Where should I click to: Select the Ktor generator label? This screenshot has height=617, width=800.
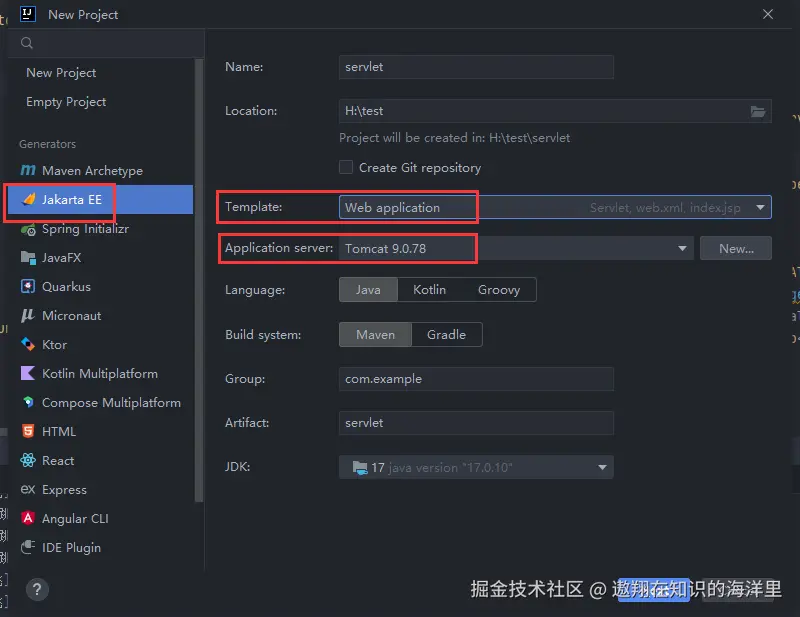tap(54, 345)
